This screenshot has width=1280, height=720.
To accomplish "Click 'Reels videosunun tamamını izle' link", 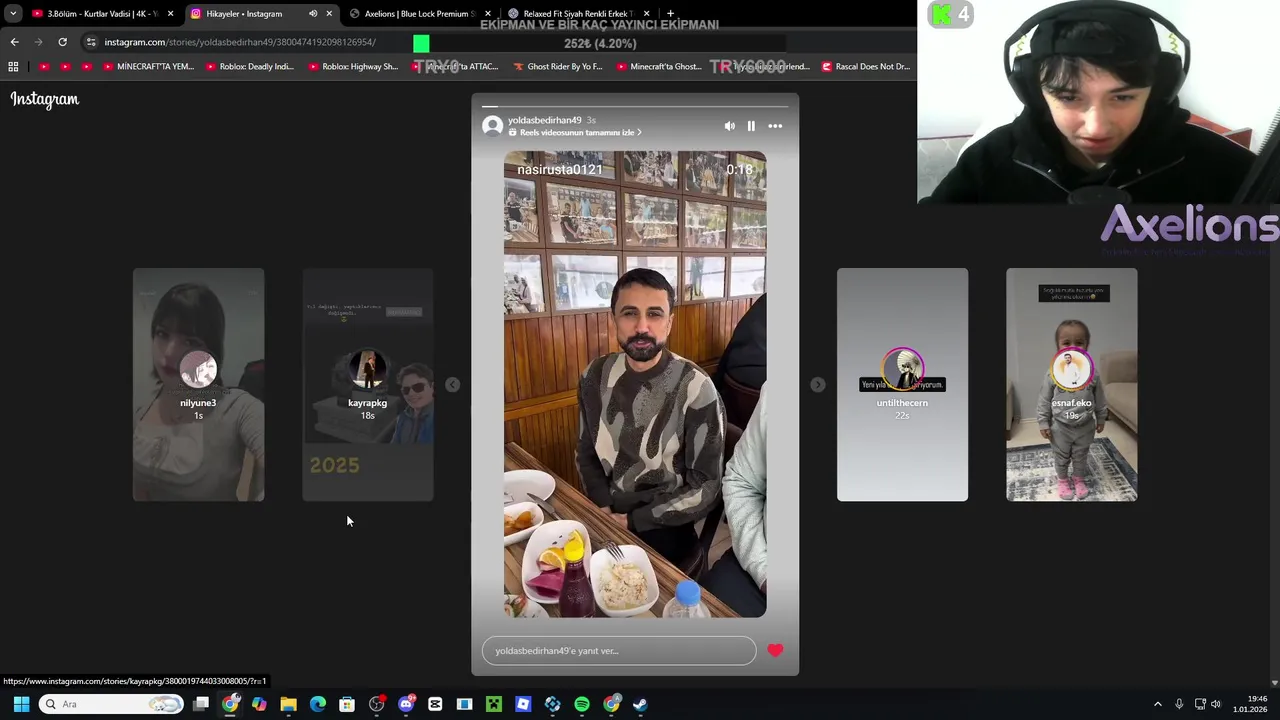I will click(x=576, y=133).
